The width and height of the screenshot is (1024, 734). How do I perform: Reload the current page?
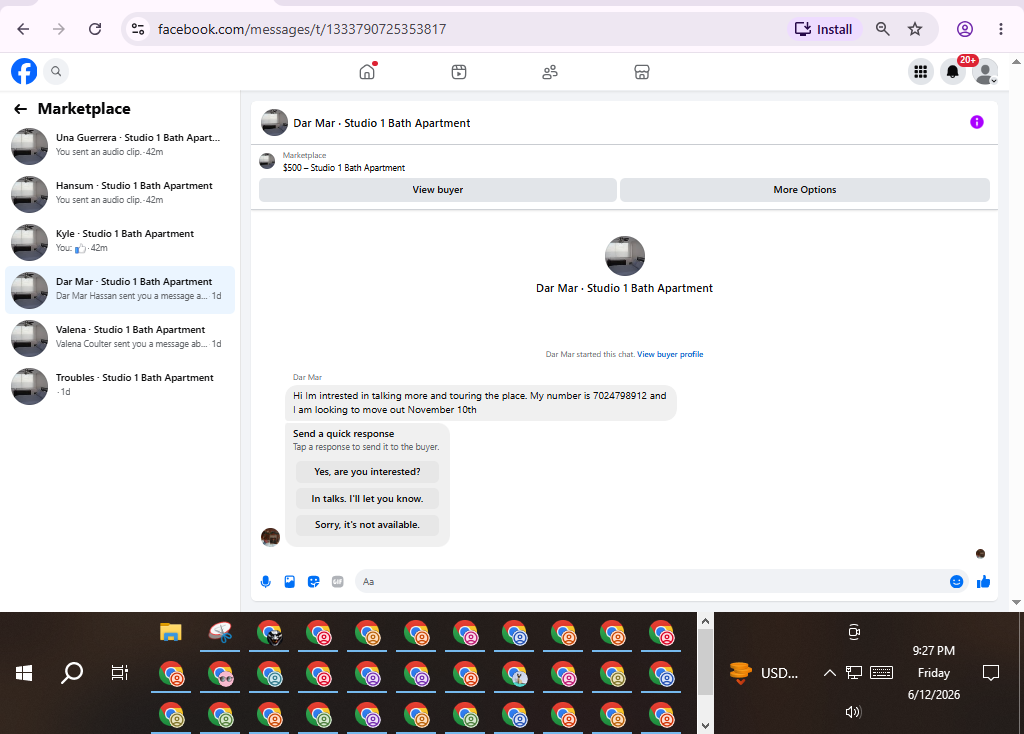click(x=95, y=29)
